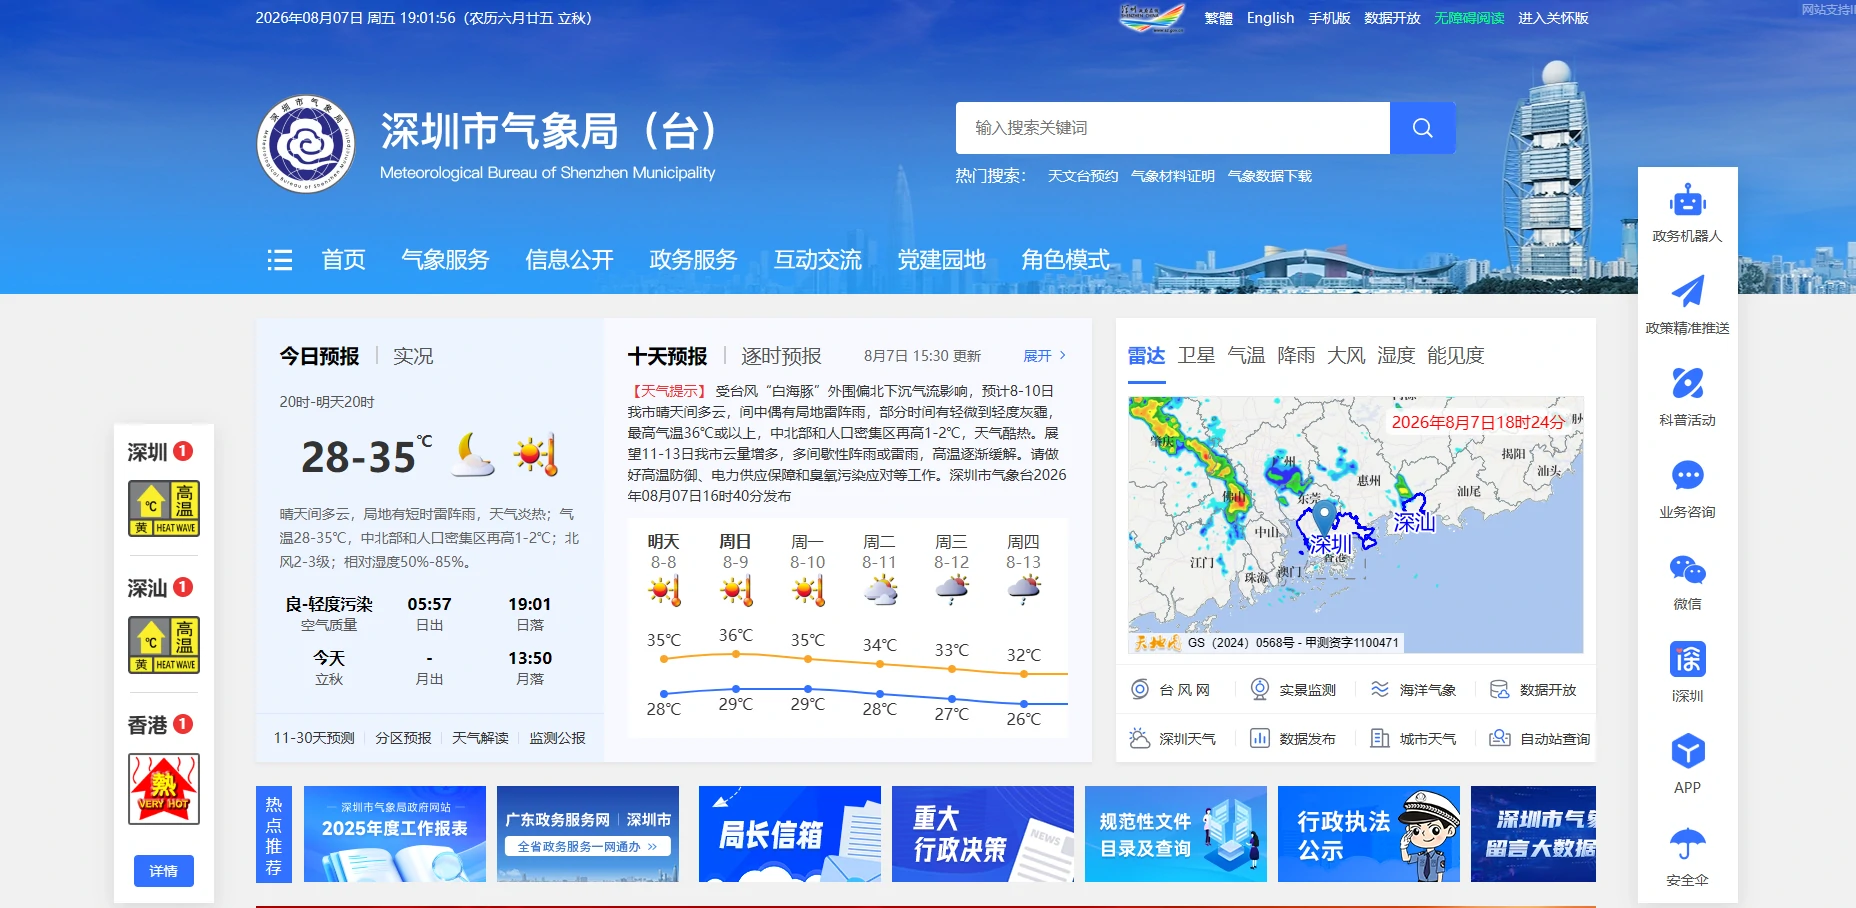Image resolution: width=1856 pixels, height=908 pixels.
Task: Open the 局长信箱 banner
Action: [790, 834]
